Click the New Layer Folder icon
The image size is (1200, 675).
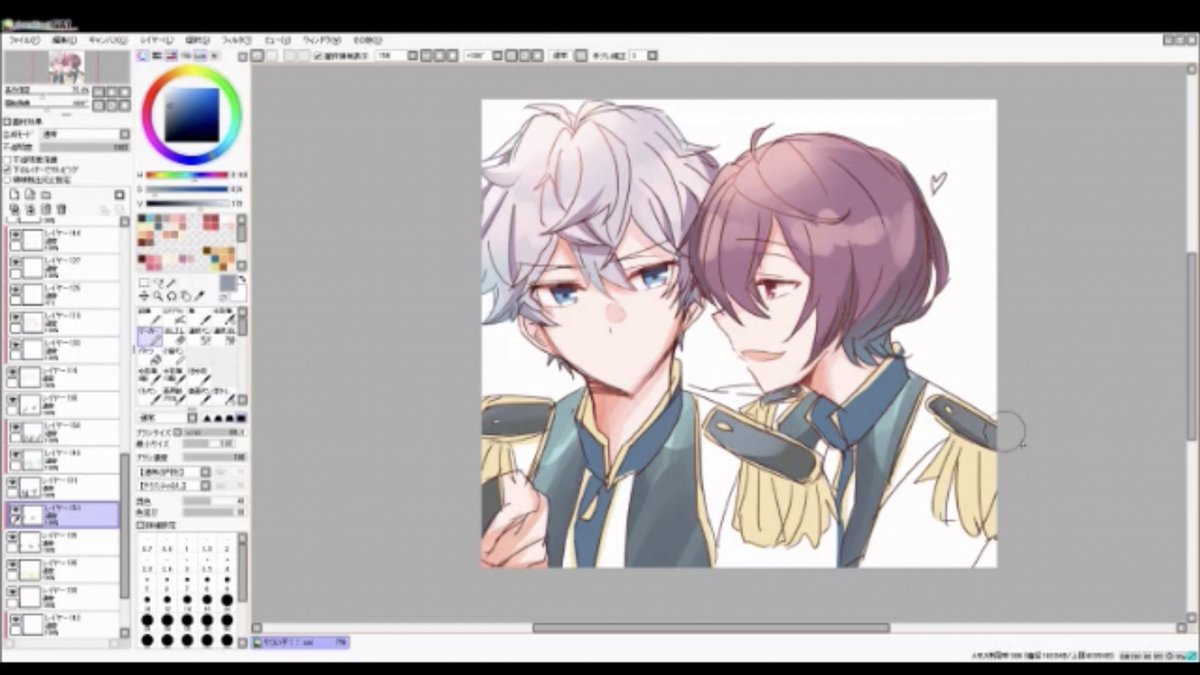(x=46, y=194)
